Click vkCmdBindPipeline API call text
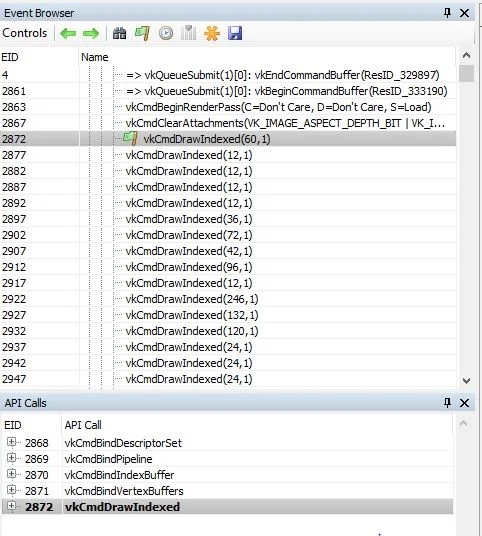The width and height of the screenshot is (482, 536). (x=108, y=459)
